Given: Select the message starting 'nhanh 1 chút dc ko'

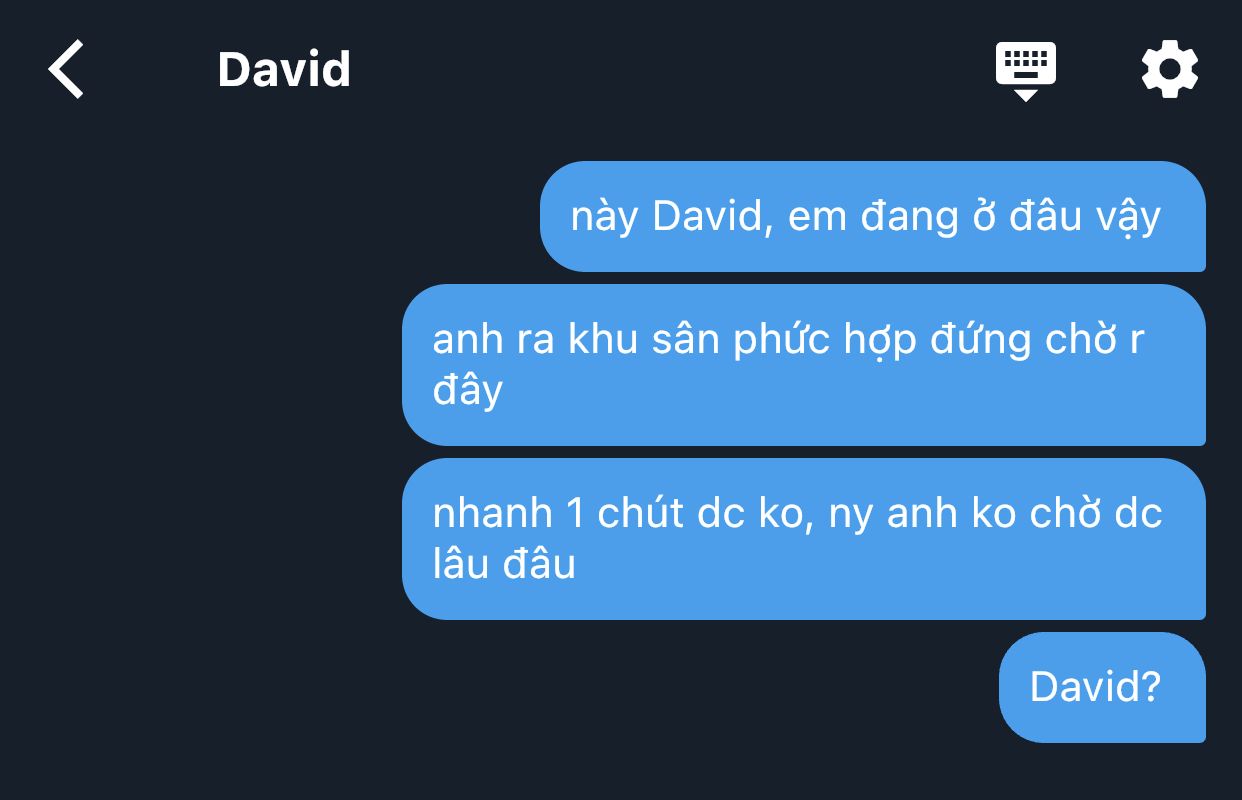Looking at the screenshot, I should pyautogui.click(x=804, y=539).
